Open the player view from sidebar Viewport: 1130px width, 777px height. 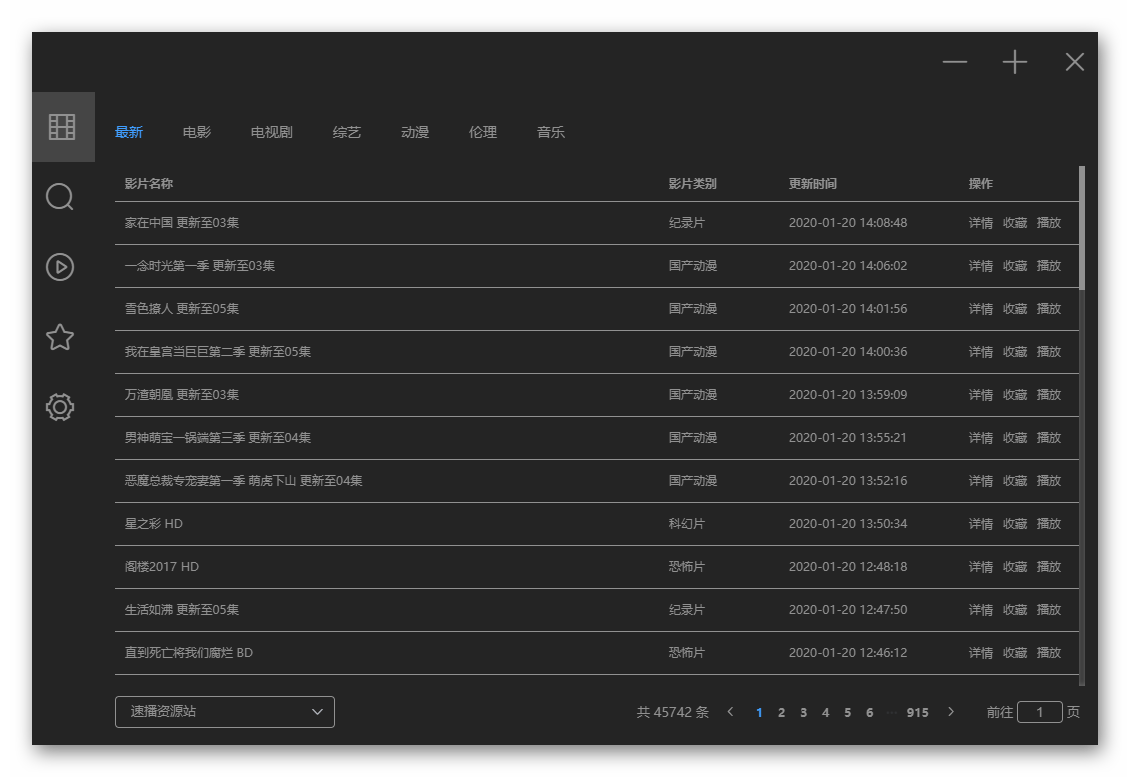click(x=60, y=267)
